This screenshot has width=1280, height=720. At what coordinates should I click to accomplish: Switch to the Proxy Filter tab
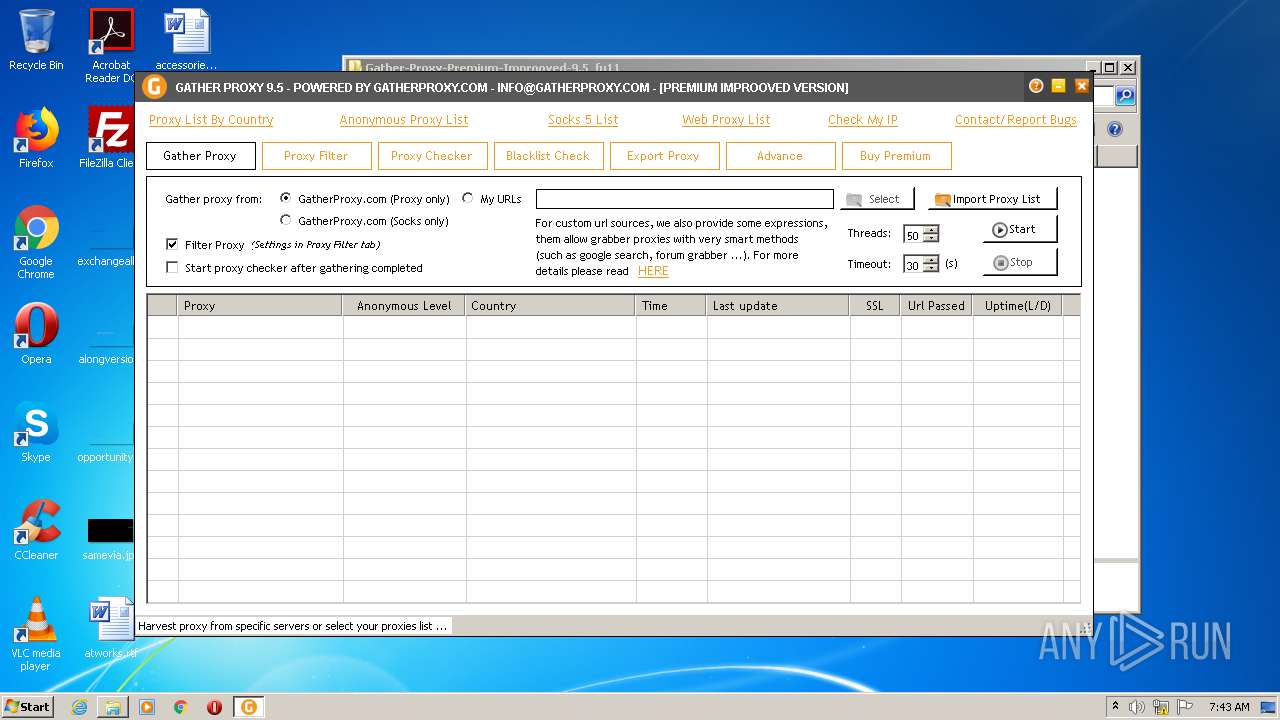(316, 156)
